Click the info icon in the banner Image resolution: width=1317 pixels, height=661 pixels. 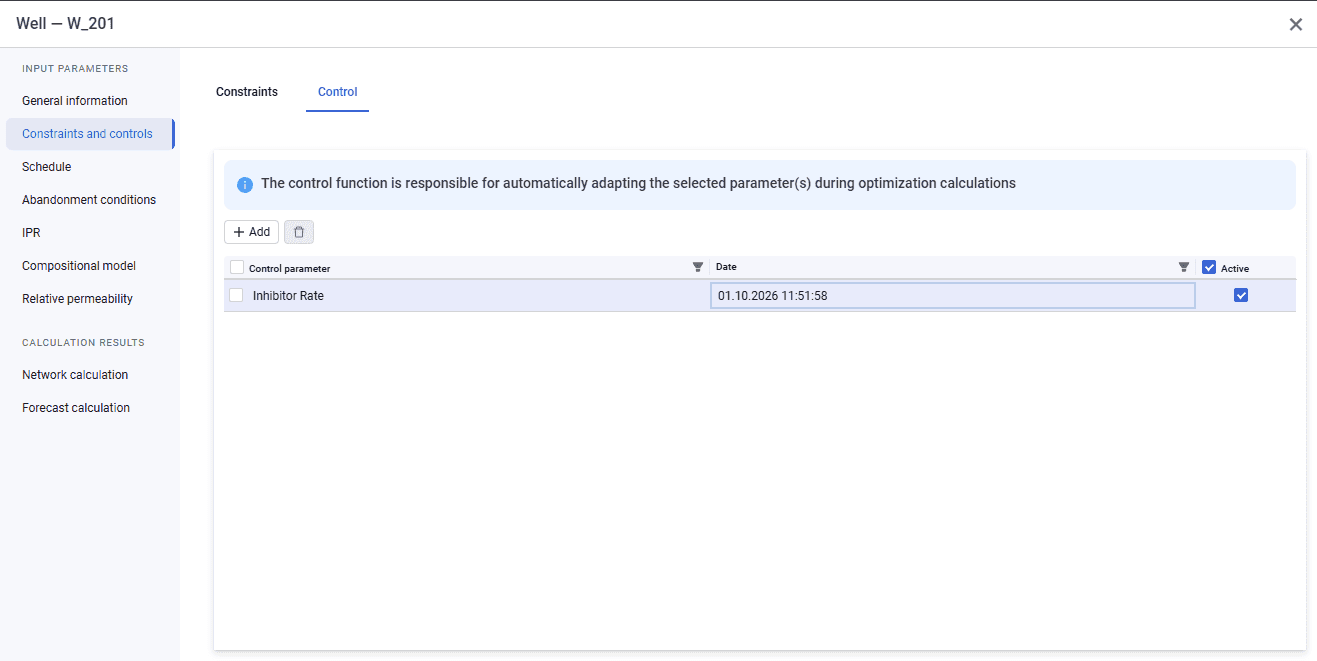coord(245,185)
